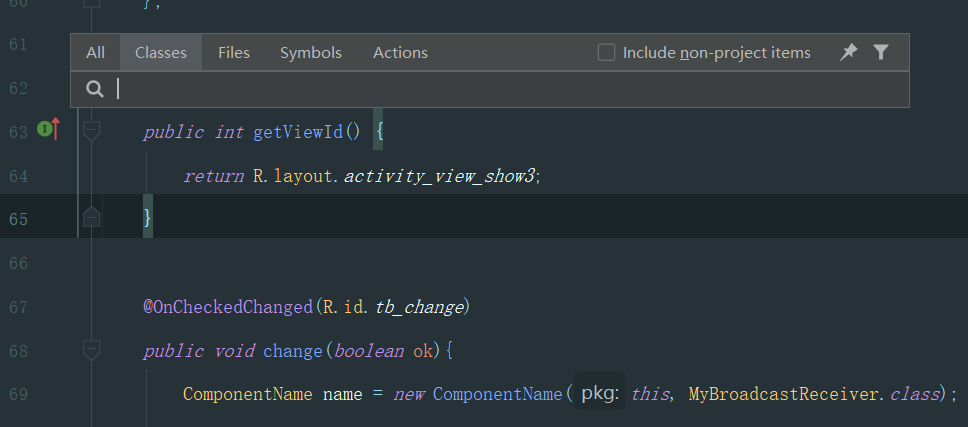Go to the Actions tab
Image resolution: width=968 pixels, height=427 pixels.
point(400,52)
